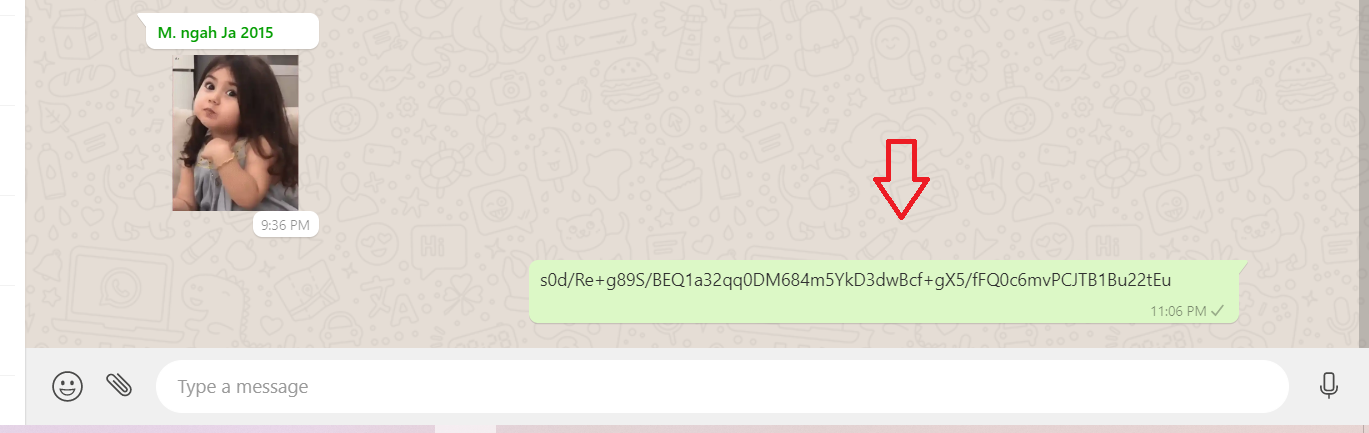Open the emoji picker smiley icon
Screen dimensions: 1369x433
(x=68, y=386)
